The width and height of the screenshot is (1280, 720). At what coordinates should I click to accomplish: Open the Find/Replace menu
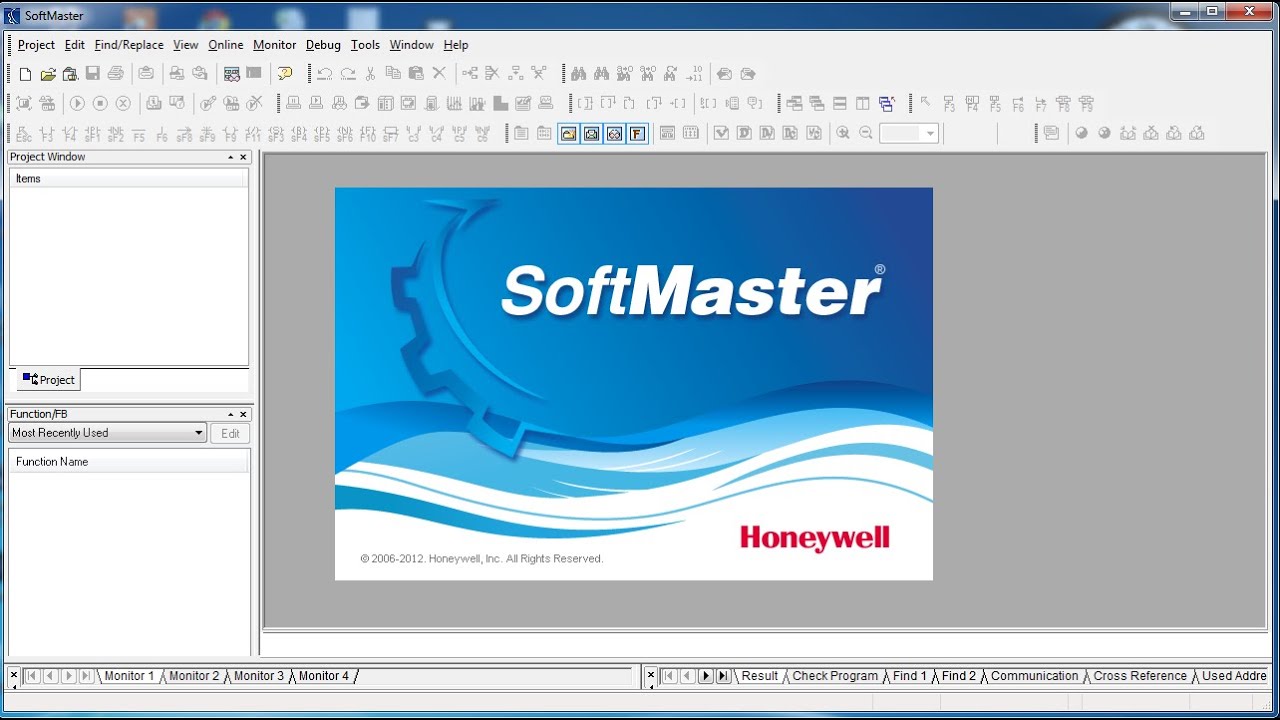(x=129, y=45)
